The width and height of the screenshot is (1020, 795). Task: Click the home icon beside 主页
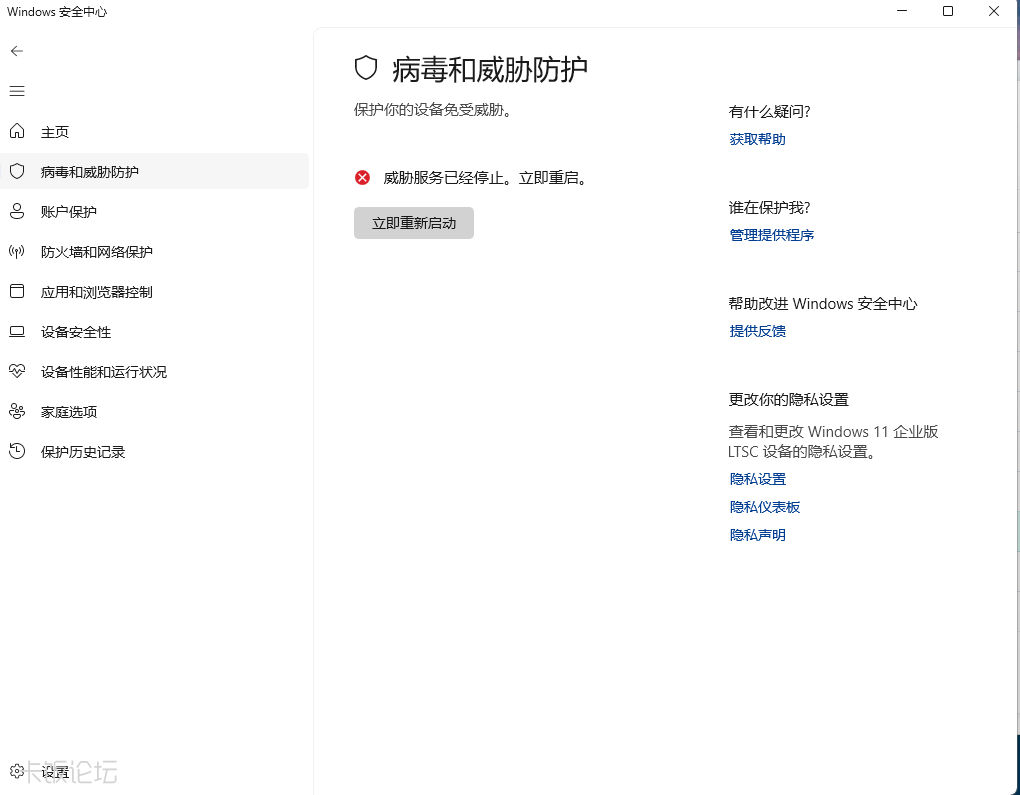click(x=17, y=131)
